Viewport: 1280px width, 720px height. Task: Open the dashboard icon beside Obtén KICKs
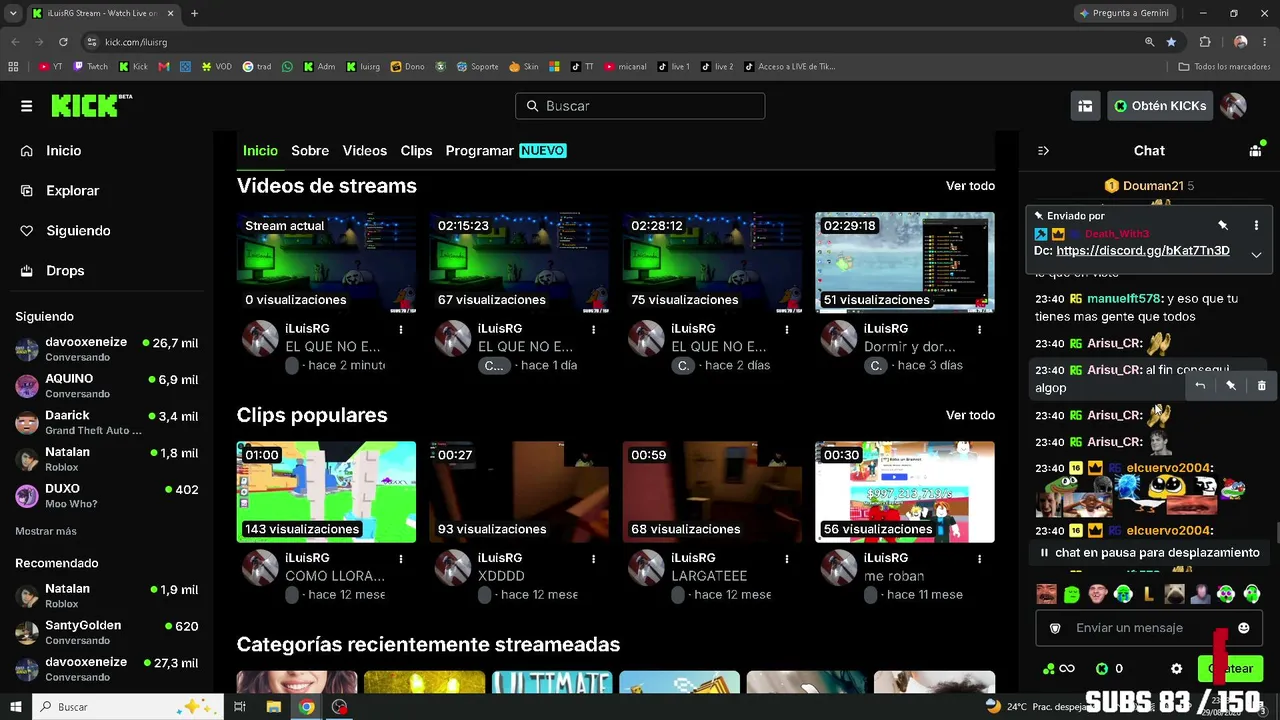point(1085,106)
